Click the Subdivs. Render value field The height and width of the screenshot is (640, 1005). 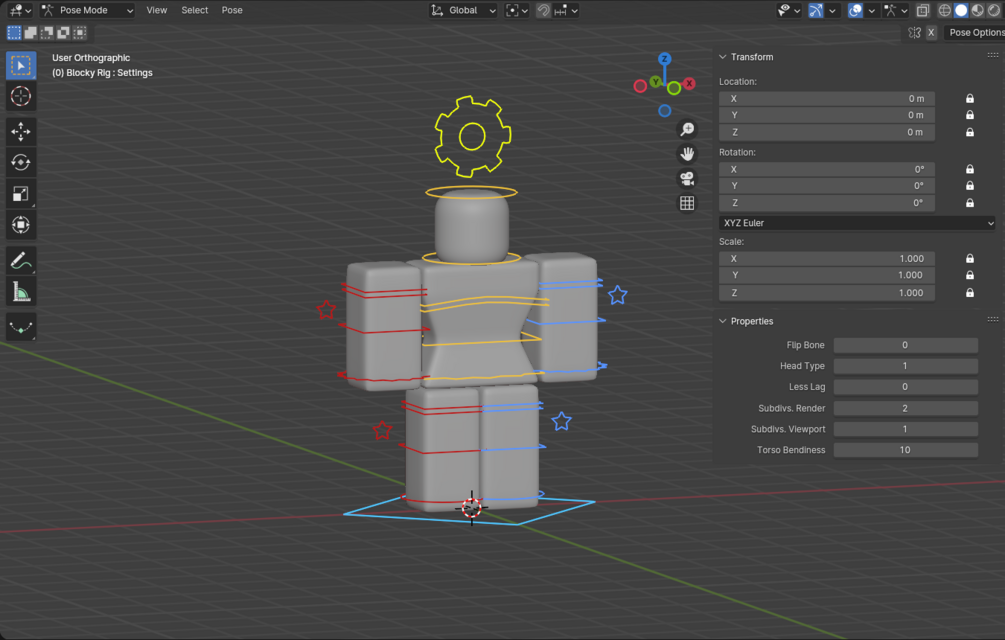pos(906,408)
